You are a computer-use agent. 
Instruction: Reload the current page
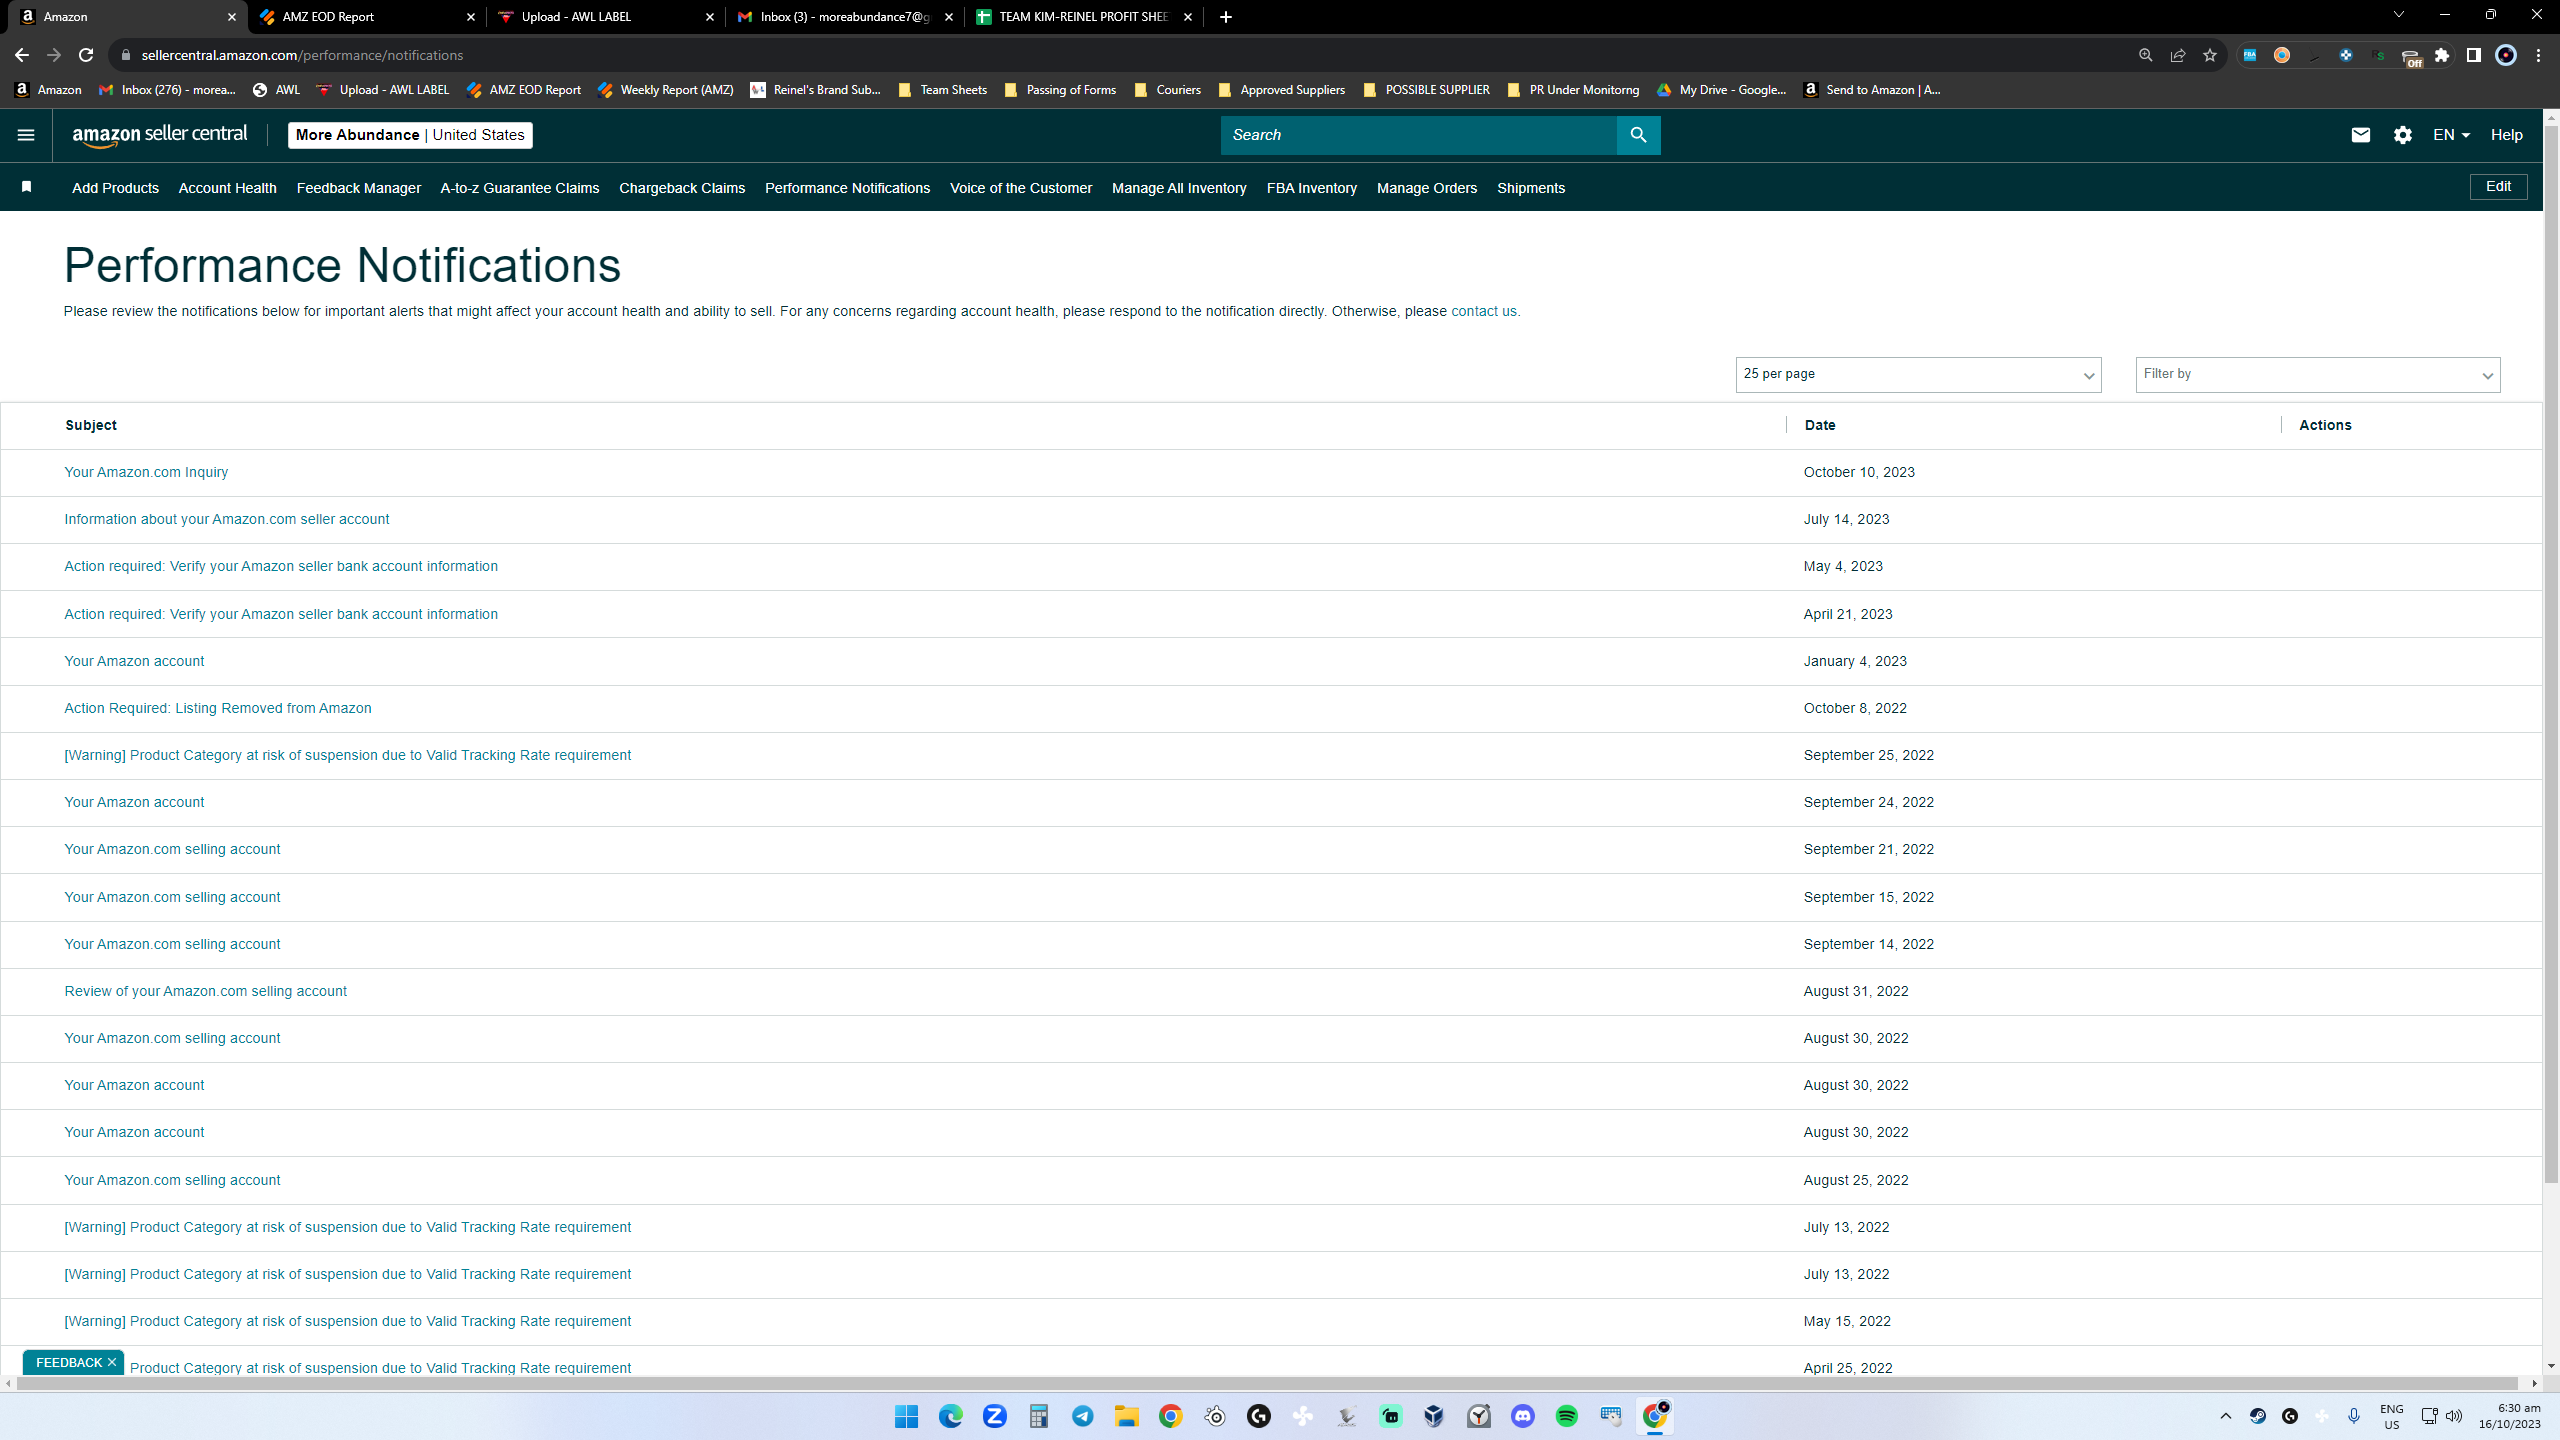(86, 55)
